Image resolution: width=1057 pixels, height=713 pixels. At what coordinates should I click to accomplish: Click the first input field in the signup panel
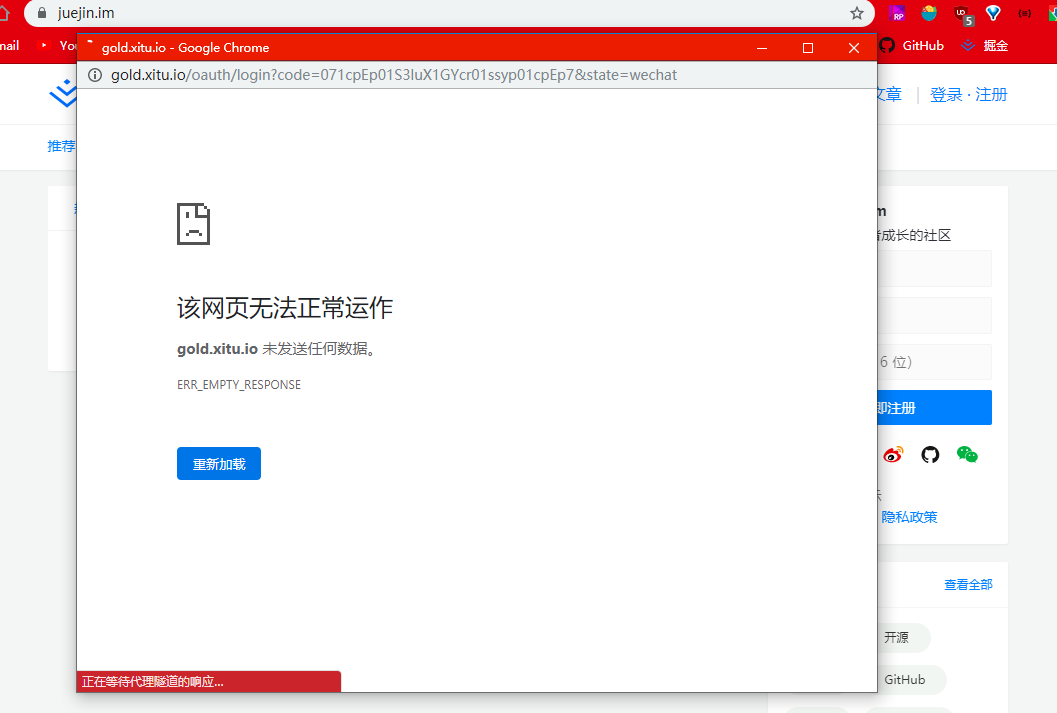934,268
